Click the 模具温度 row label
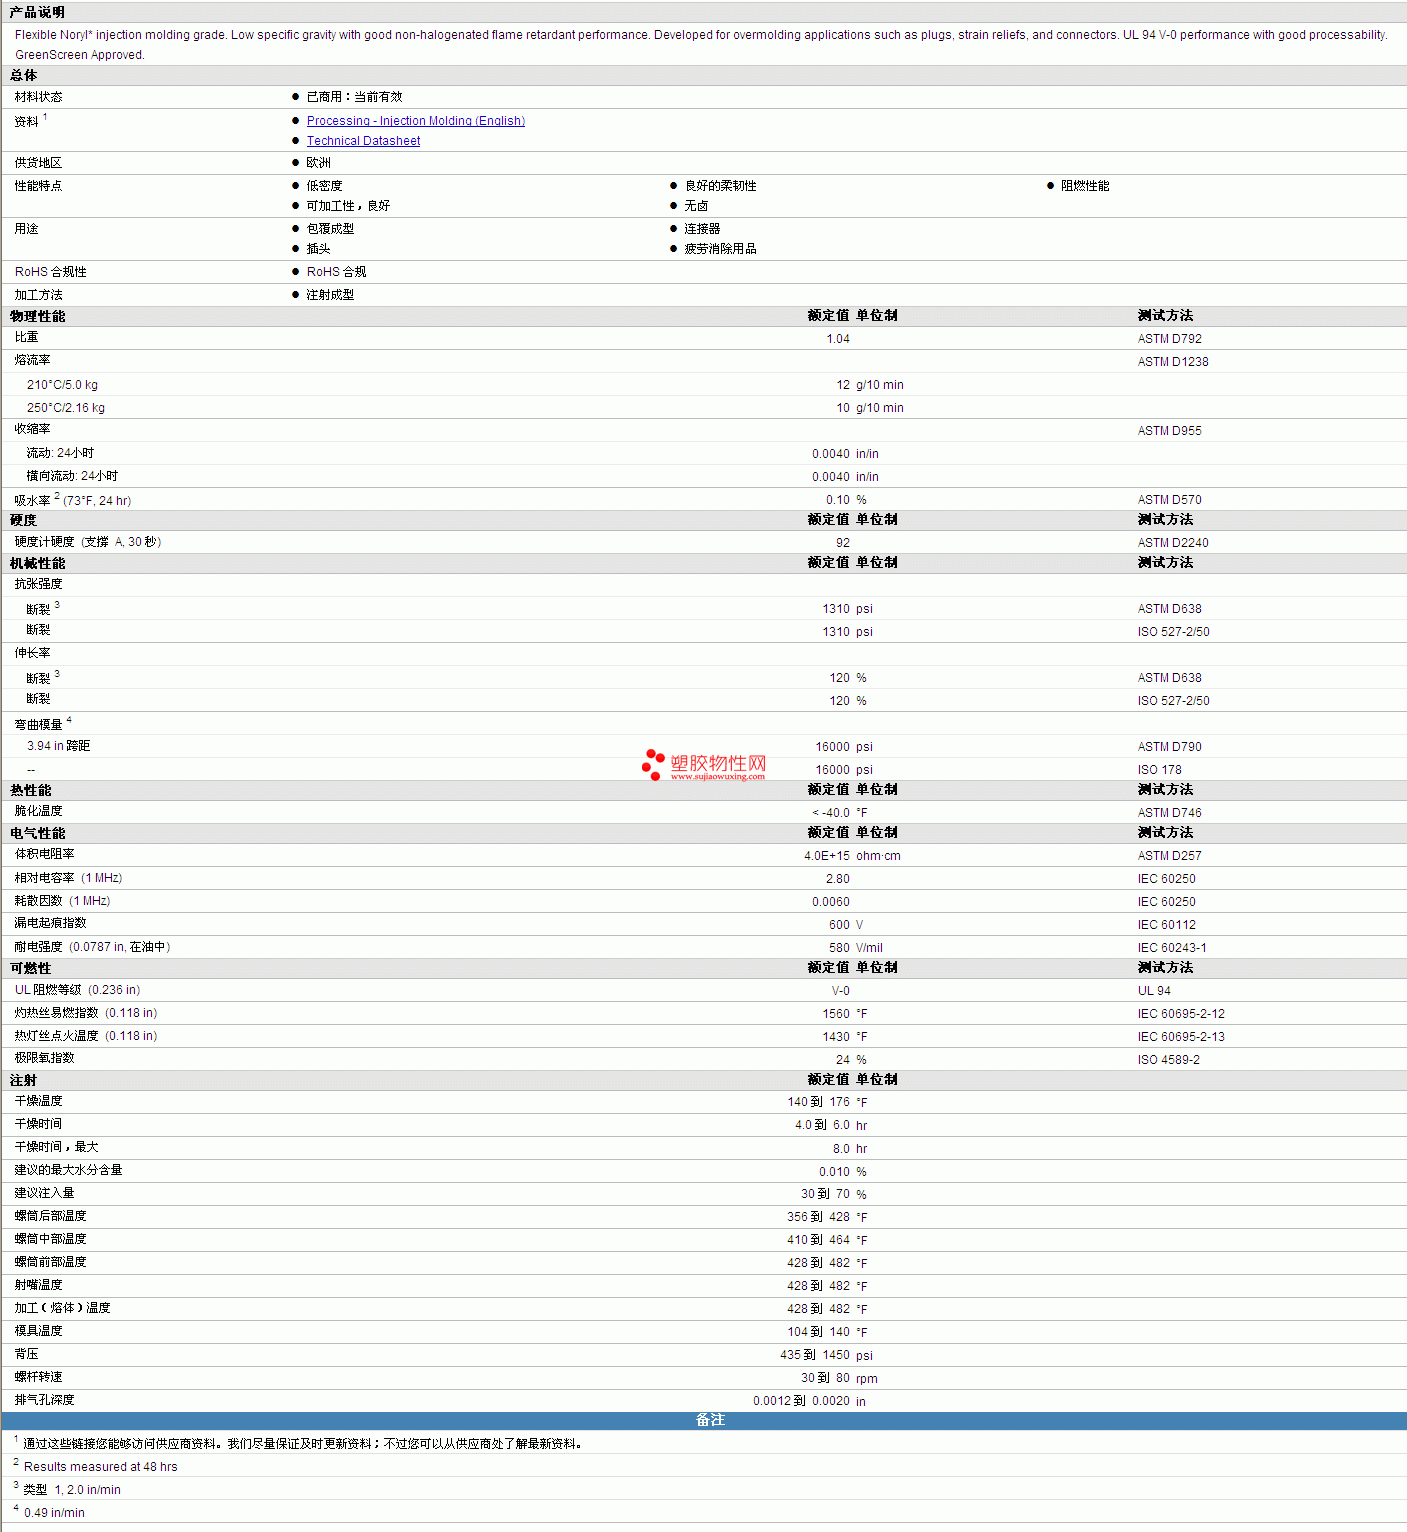Viewport: 1407px width, 1532px height. point(38,1331)
